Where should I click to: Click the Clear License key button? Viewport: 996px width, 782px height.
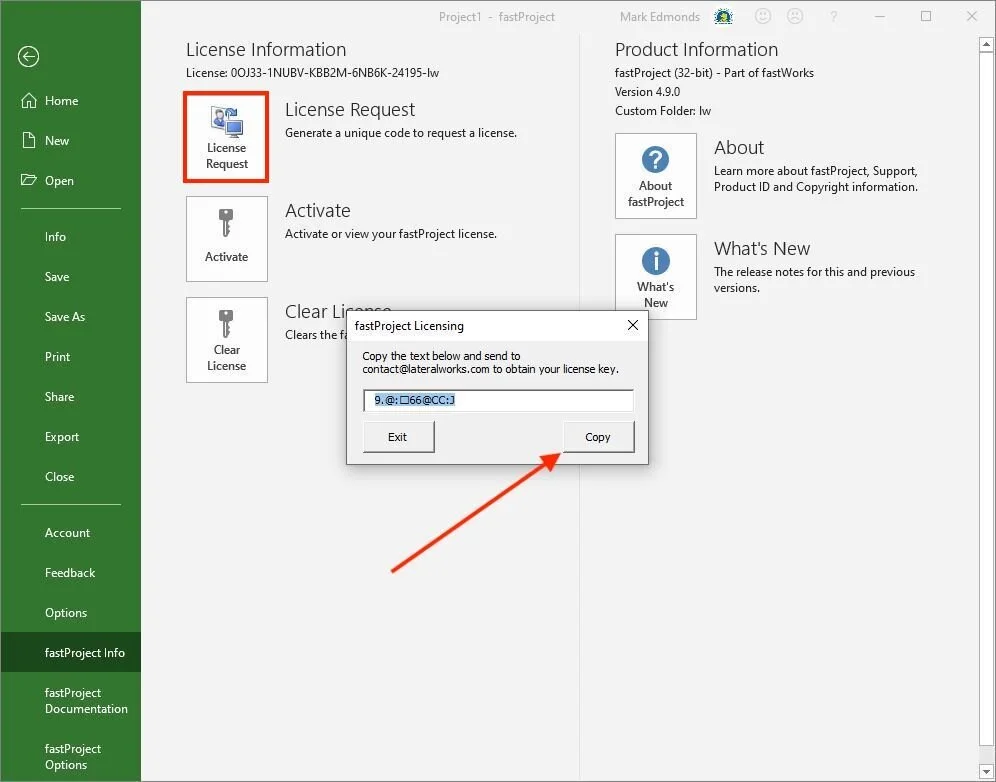click(227, 340)
